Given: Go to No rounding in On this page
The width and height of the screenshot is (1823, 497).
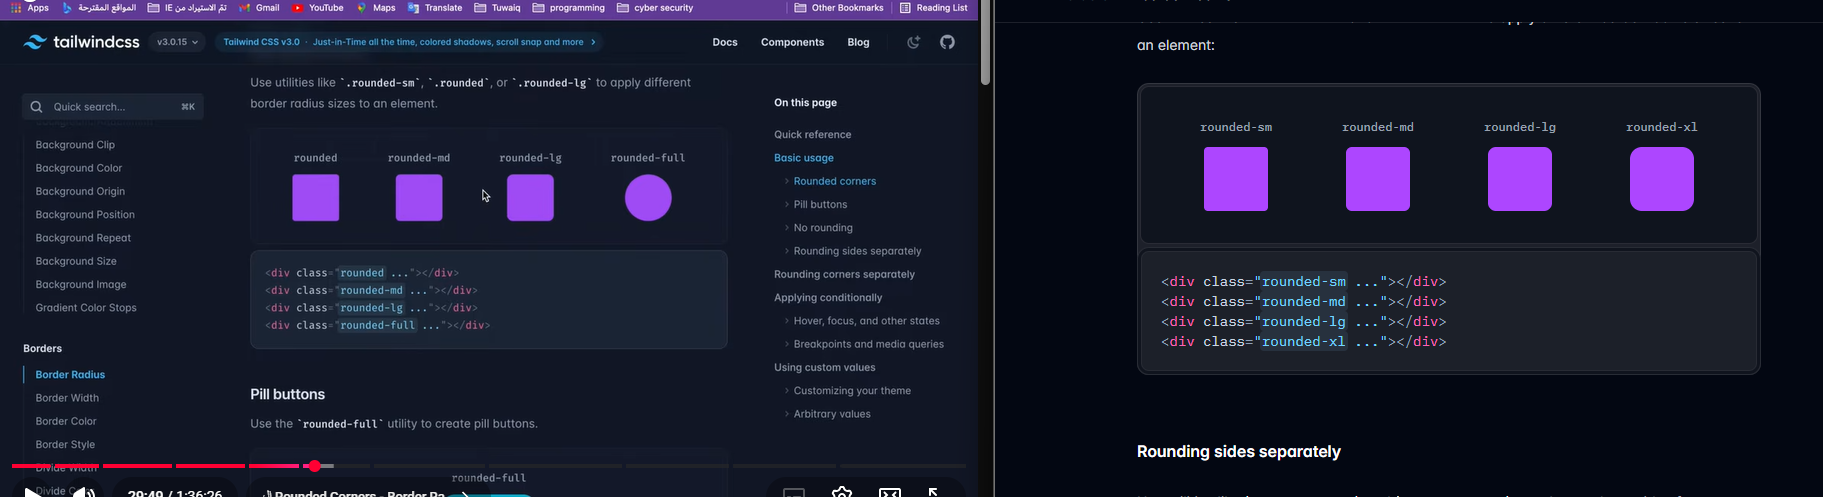Looking at the screenshot, I should coord(823,228).
